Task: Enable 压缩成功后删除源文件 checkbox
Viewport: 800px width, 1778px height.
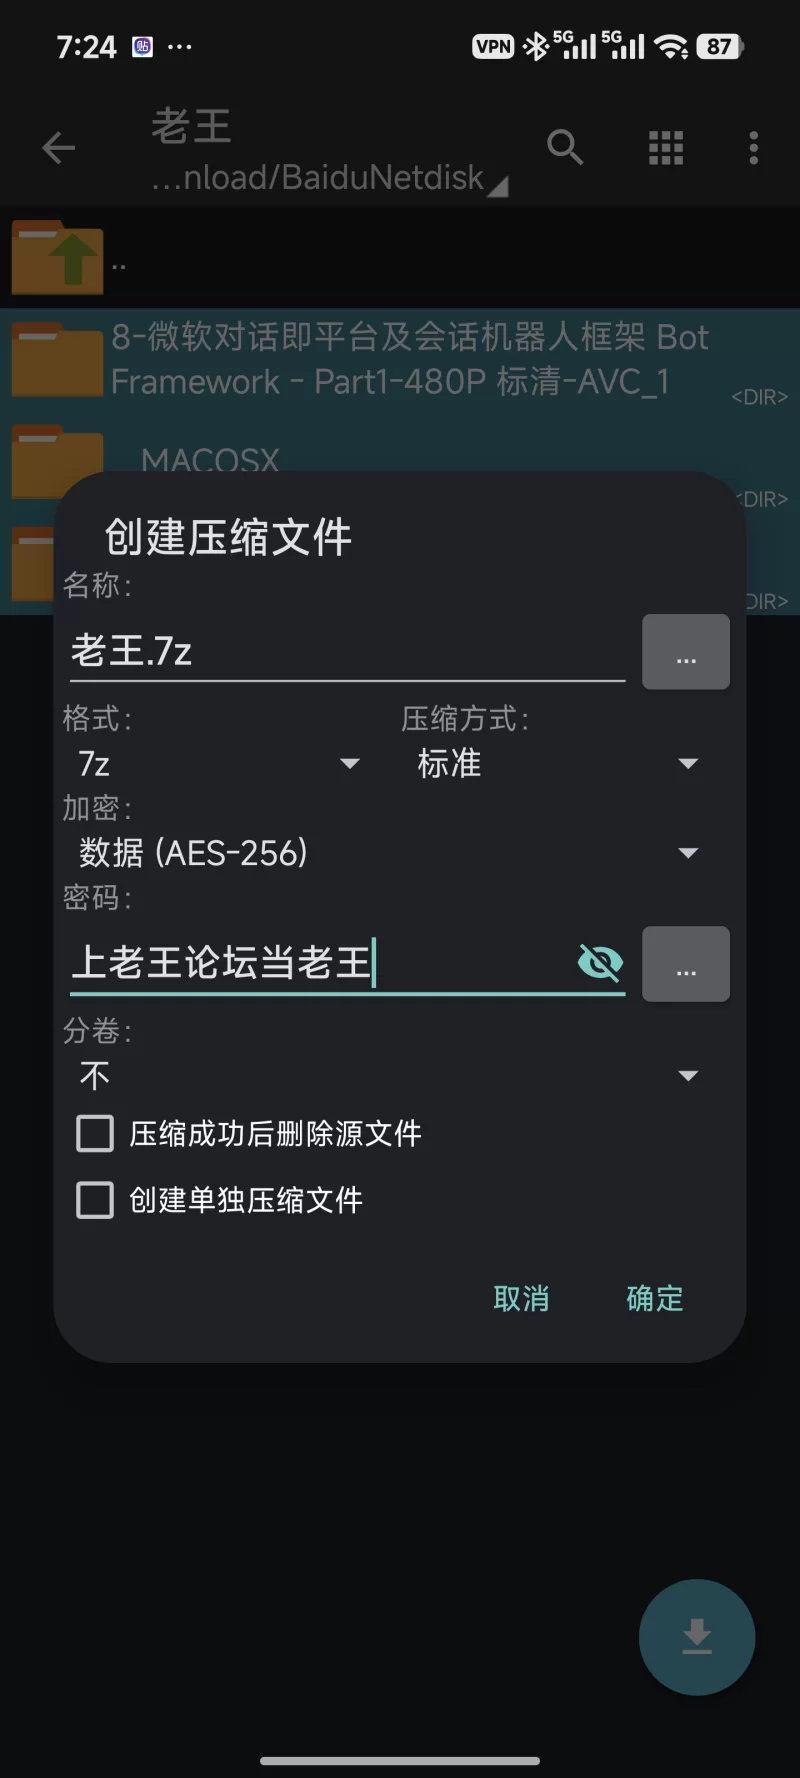Action: coord(94,1133)
